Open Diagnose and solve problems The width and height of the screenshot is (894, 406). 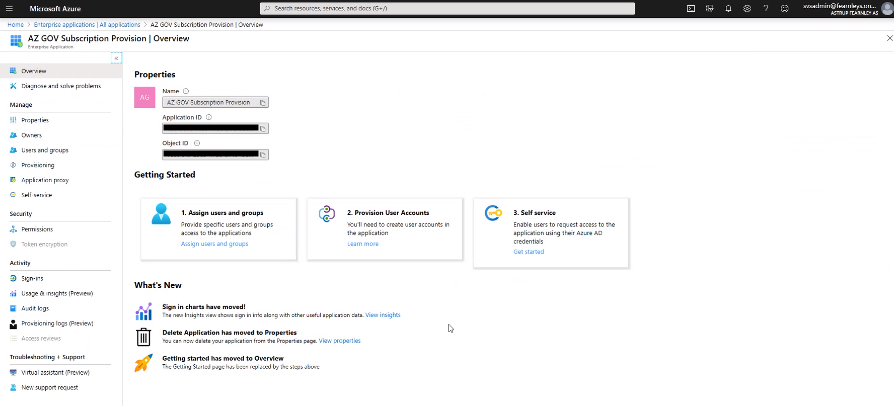point(61,86)
